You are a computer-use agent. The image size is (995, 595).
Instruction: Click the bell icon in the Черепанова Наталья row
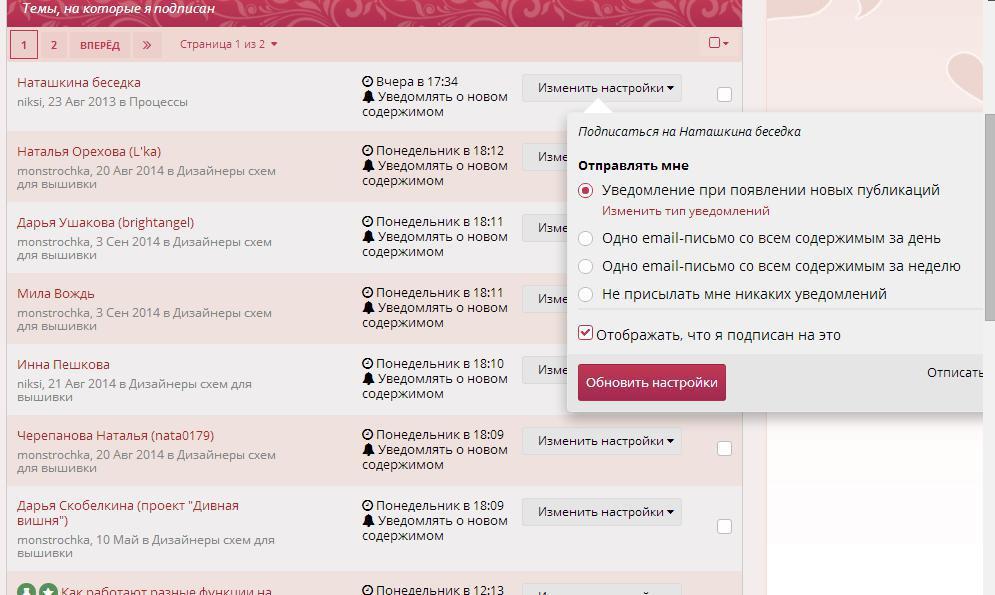(368, 450)
